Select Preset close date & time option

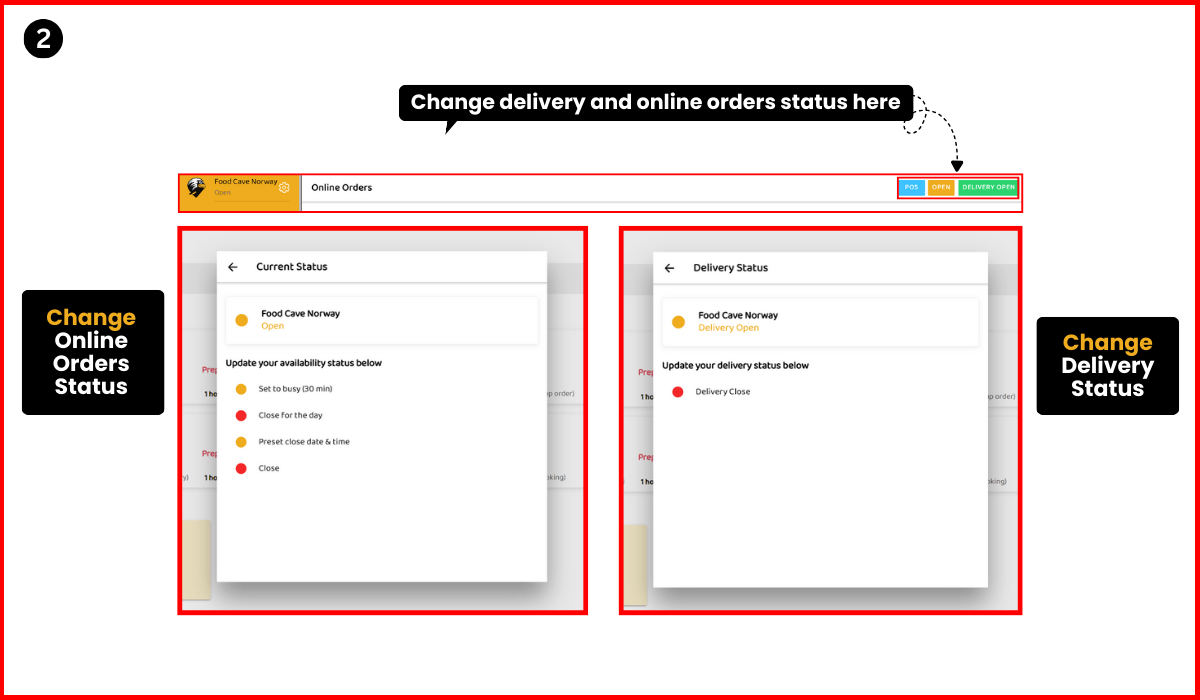[x=304, y=442]
